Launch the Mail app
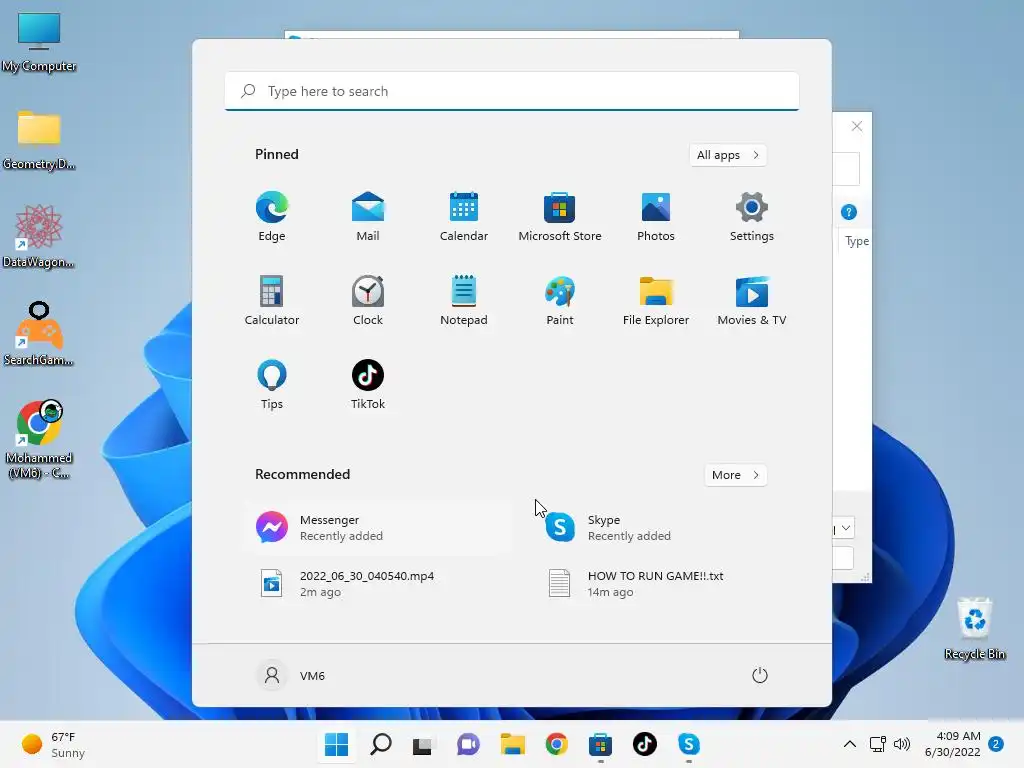1024x768 pixels. pyautogui.click(x=368, y=217)
